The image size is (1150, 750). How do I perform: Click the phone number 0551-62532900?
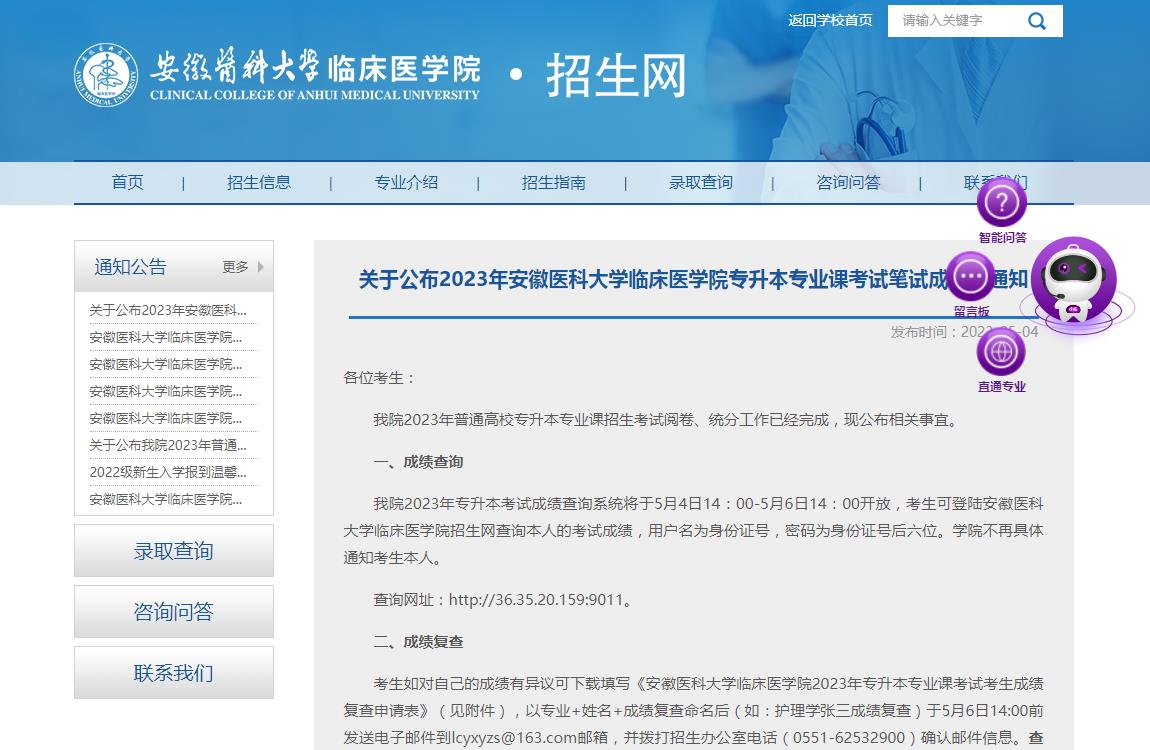(849, 738)
